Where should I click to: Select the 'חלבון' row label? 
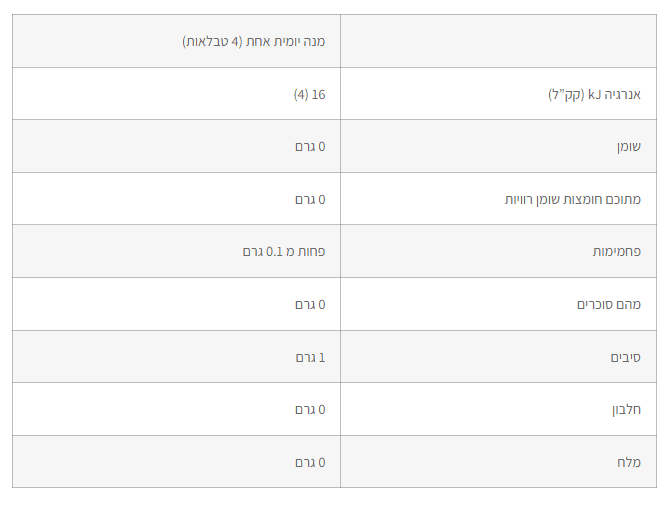click(625, 410)
